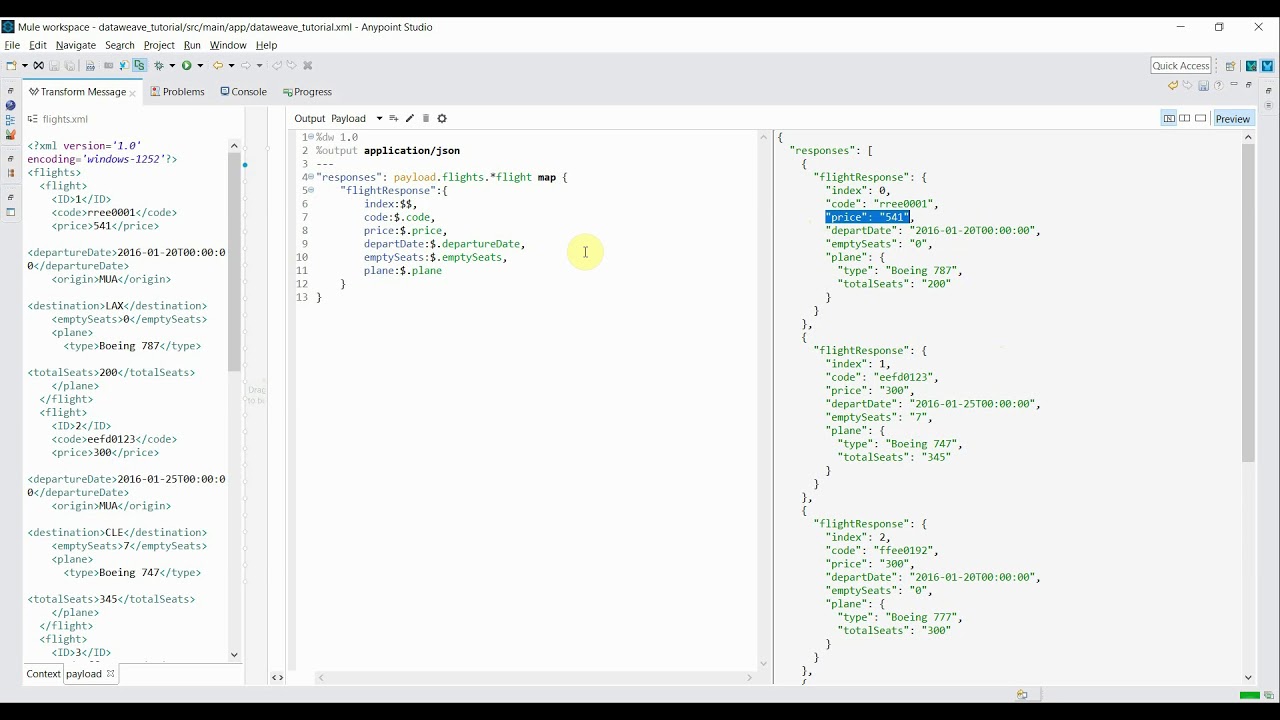Select the source-with-tree layout icon
Viewport: 1280px width, 720px height.
[x=1169, y=119]
